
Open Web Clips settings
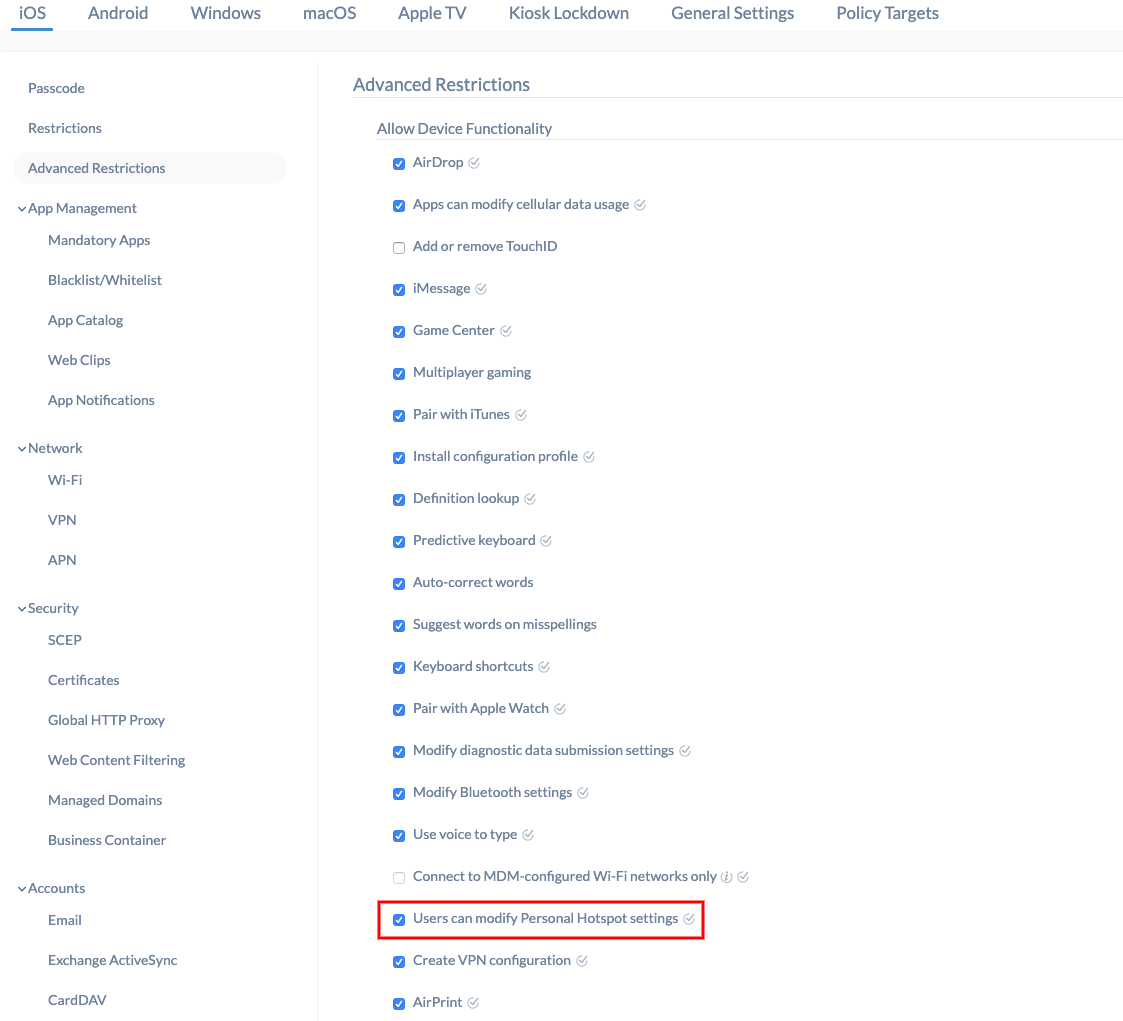coord(79,360)
